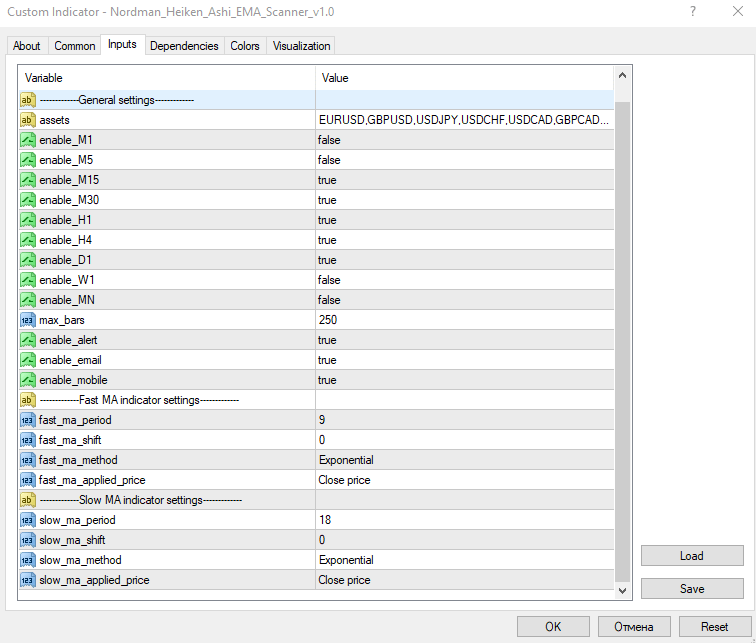This screenshot has width=756, height=643.
Task: Click the Load button
Action: click(x=692, y=556)
